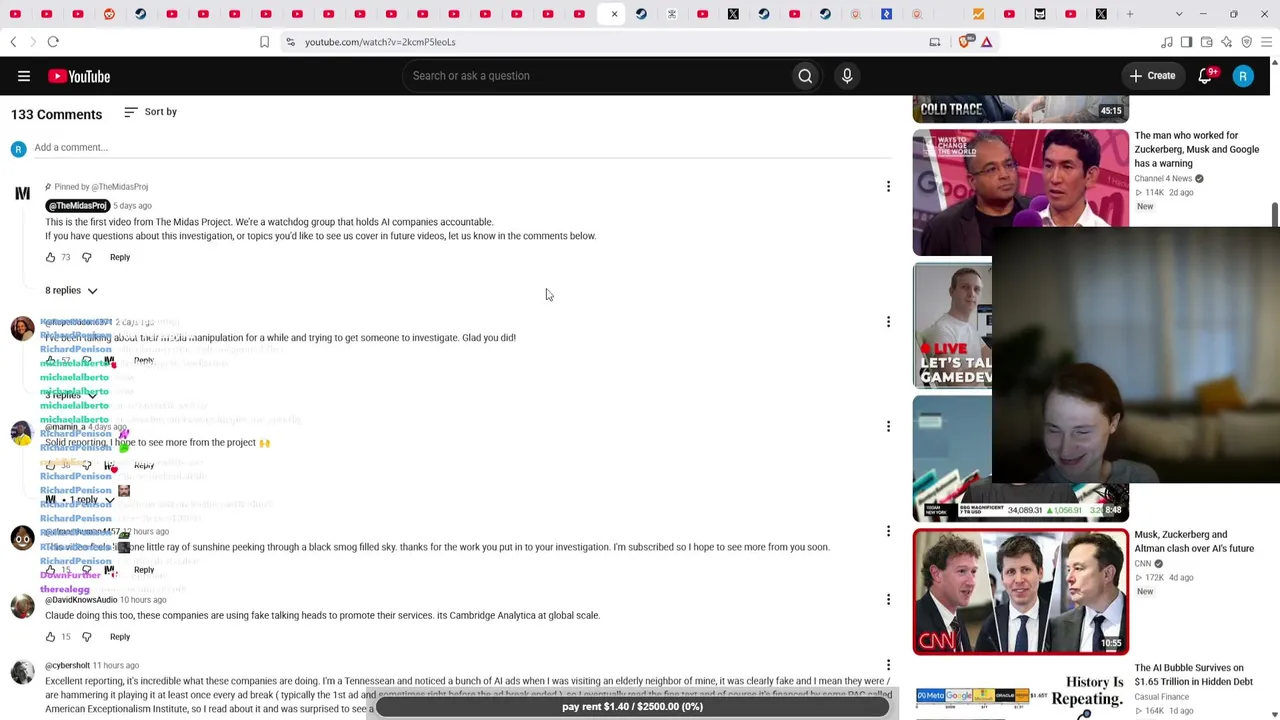Screen dimensions: 1280x720
Task: Click the pay rent goal progress bar
Action: click(632, 707)
